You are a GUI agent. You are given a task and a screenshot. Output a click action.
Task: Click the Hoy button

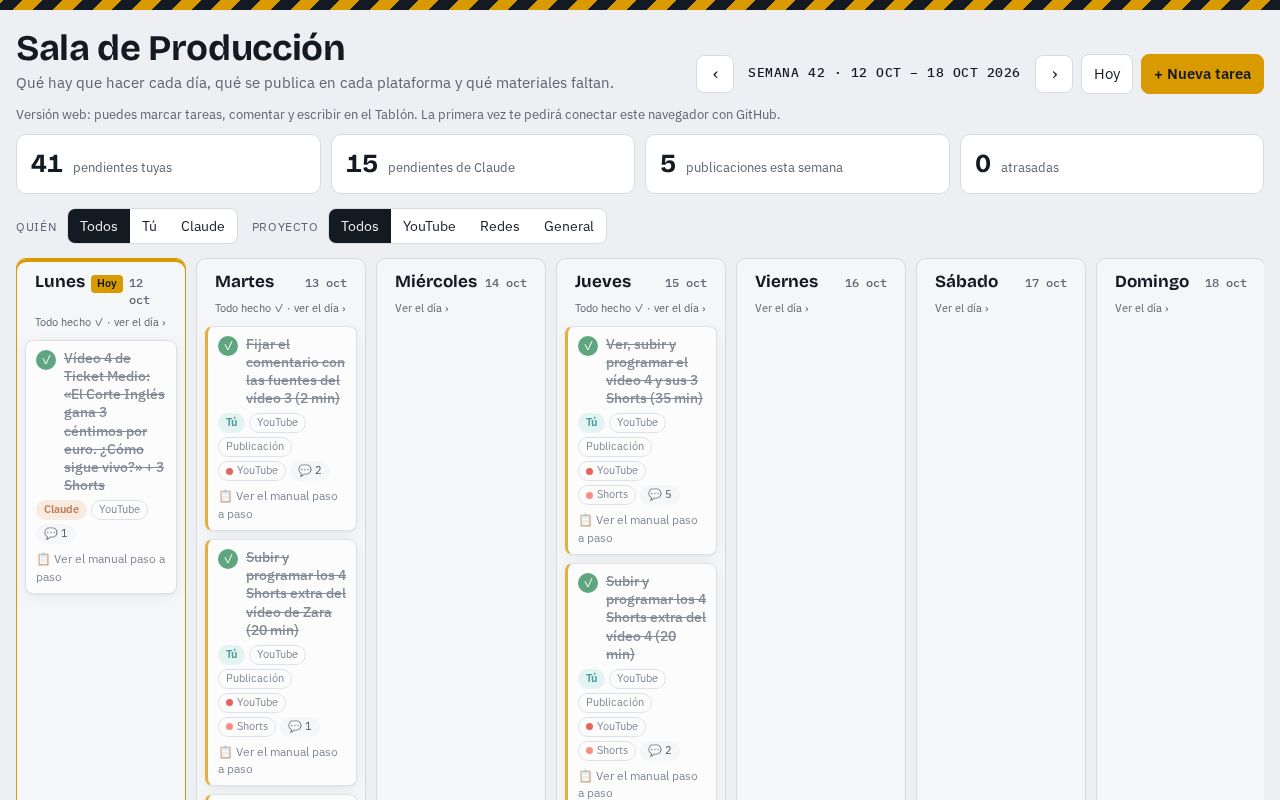pos(1107,74)
